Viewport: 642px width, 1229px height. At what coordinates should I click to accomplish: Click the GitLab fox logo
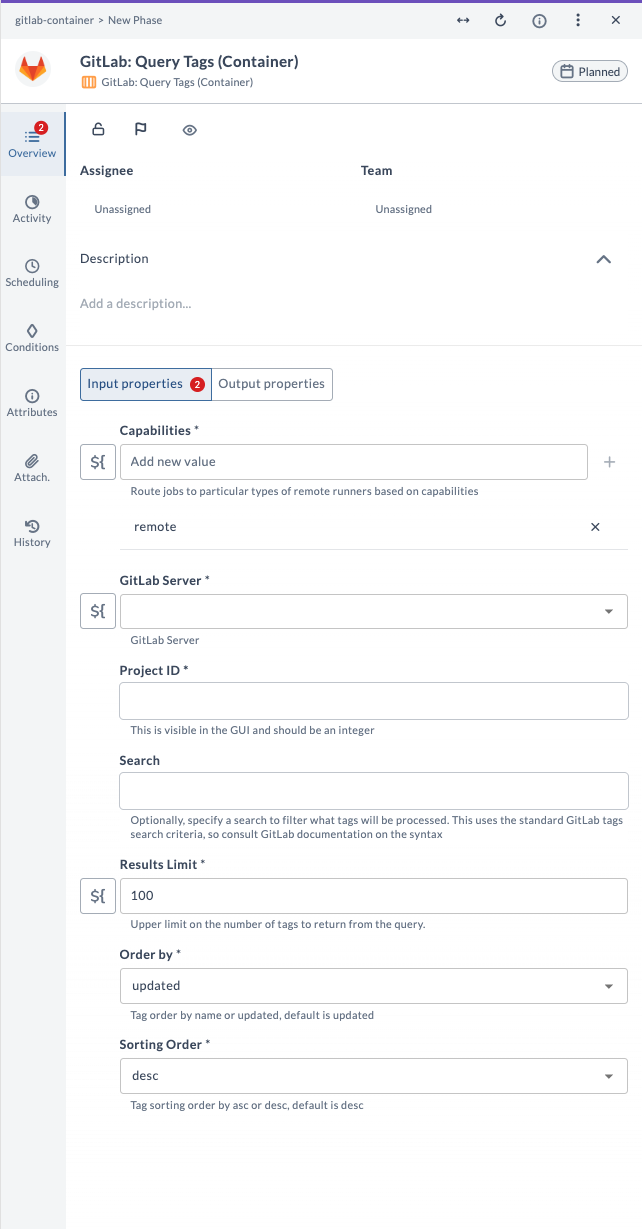tap(33, 70)
